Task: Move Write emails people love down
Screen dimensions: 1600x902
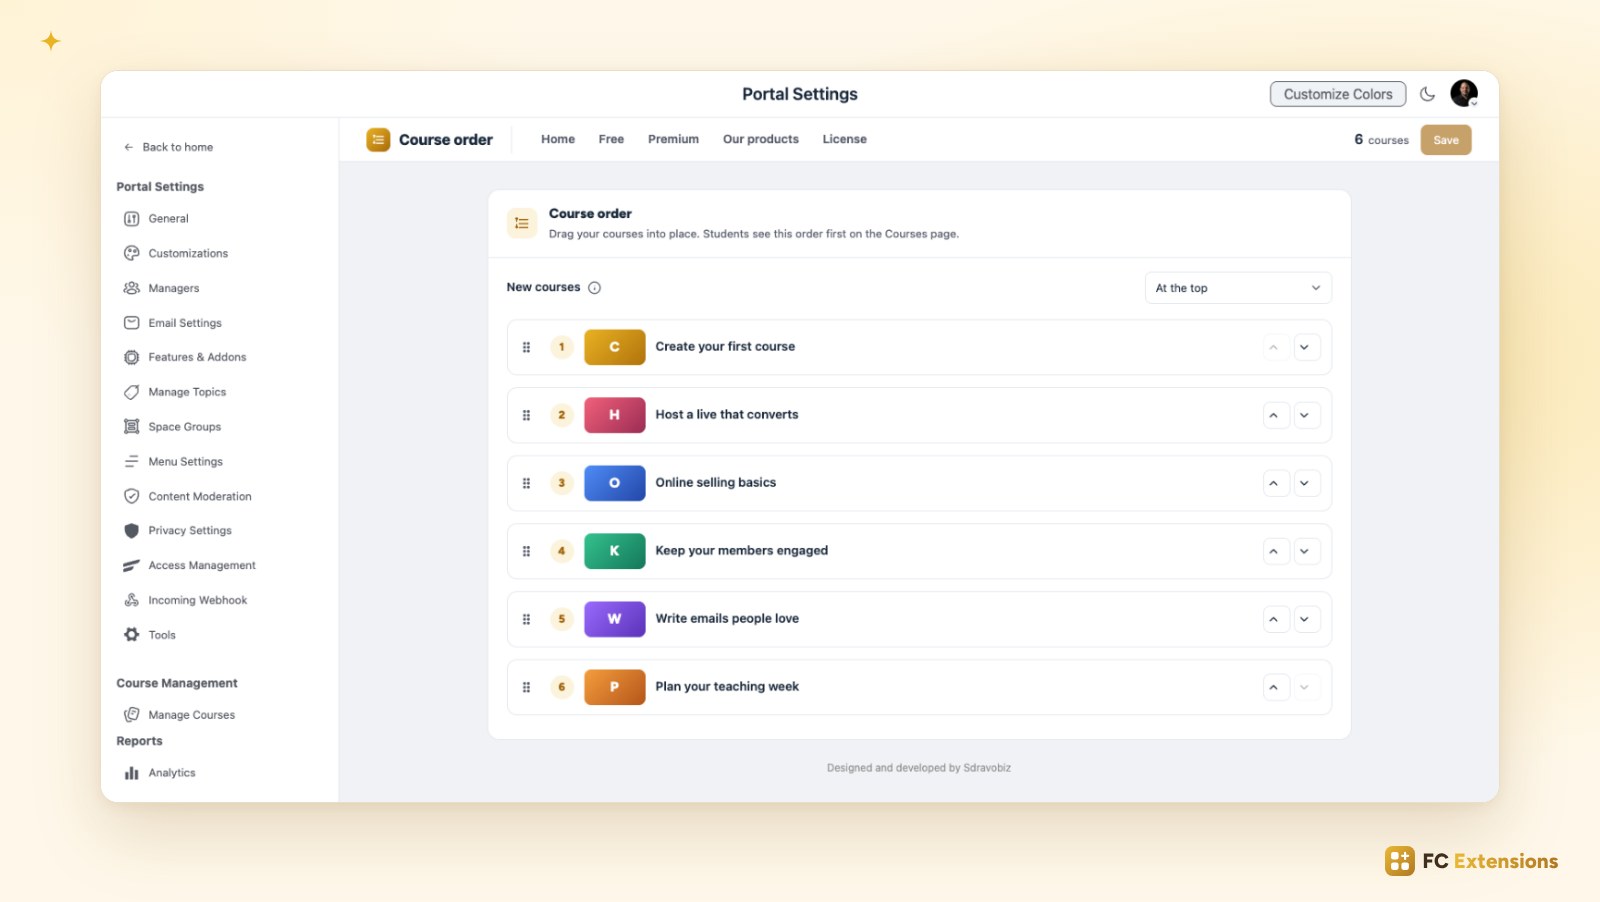Action: 1306,619
